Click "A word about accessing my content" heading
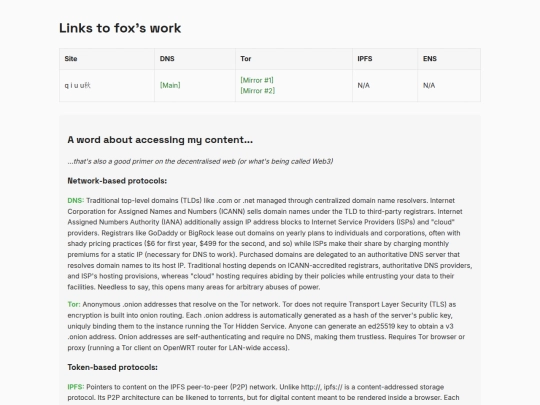Viewport: 540px width, 405px height. point(160,140)
